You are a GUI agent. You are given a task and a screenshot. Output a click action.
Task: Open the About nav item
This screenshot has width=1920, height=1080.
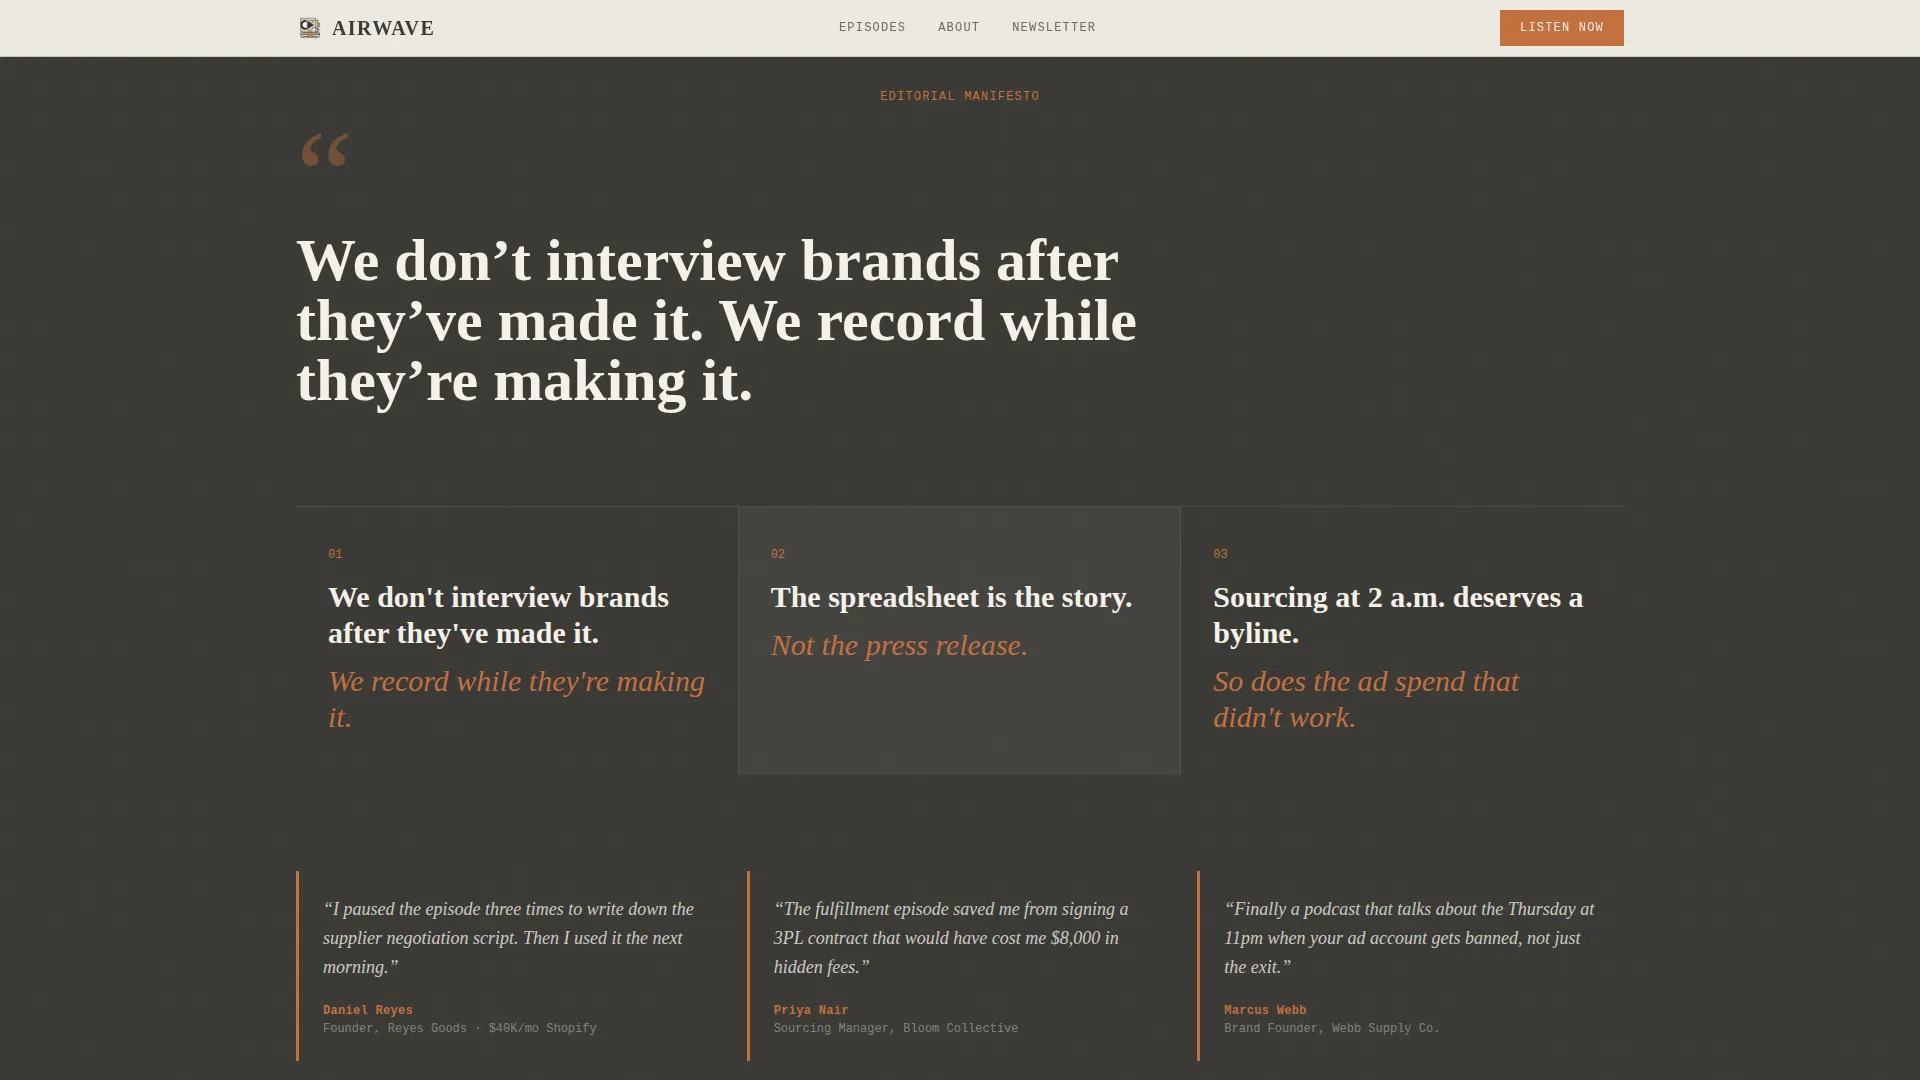click(958, 27)
